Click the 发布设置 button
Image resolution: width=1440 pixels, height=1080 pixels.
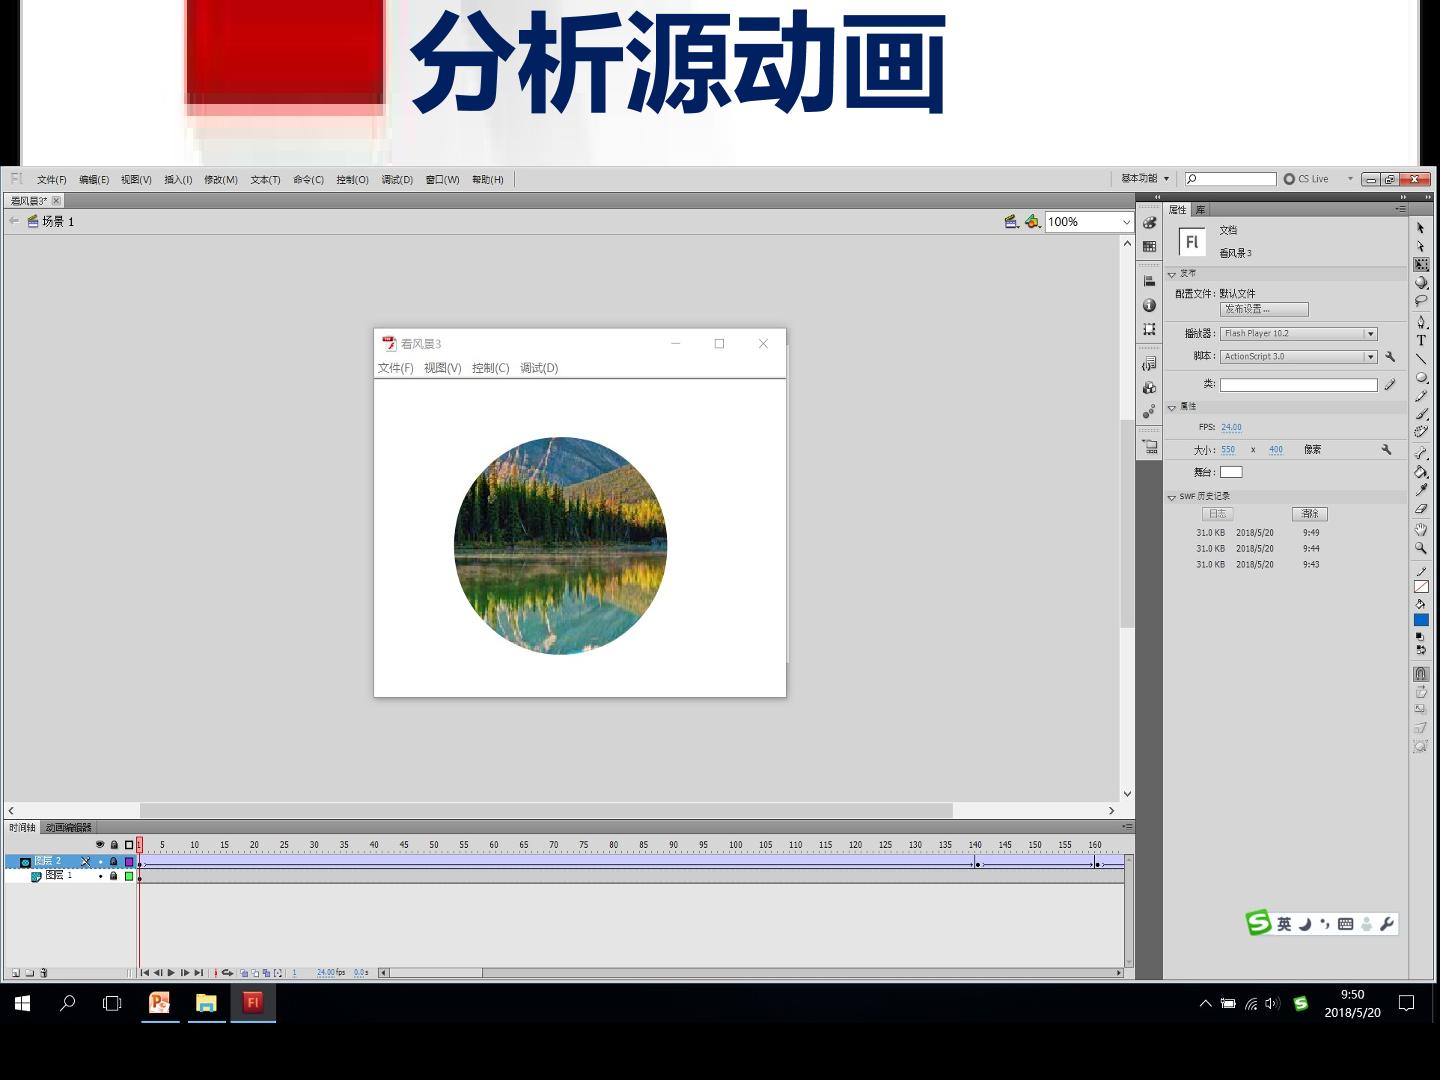[x=1264, y=310]
